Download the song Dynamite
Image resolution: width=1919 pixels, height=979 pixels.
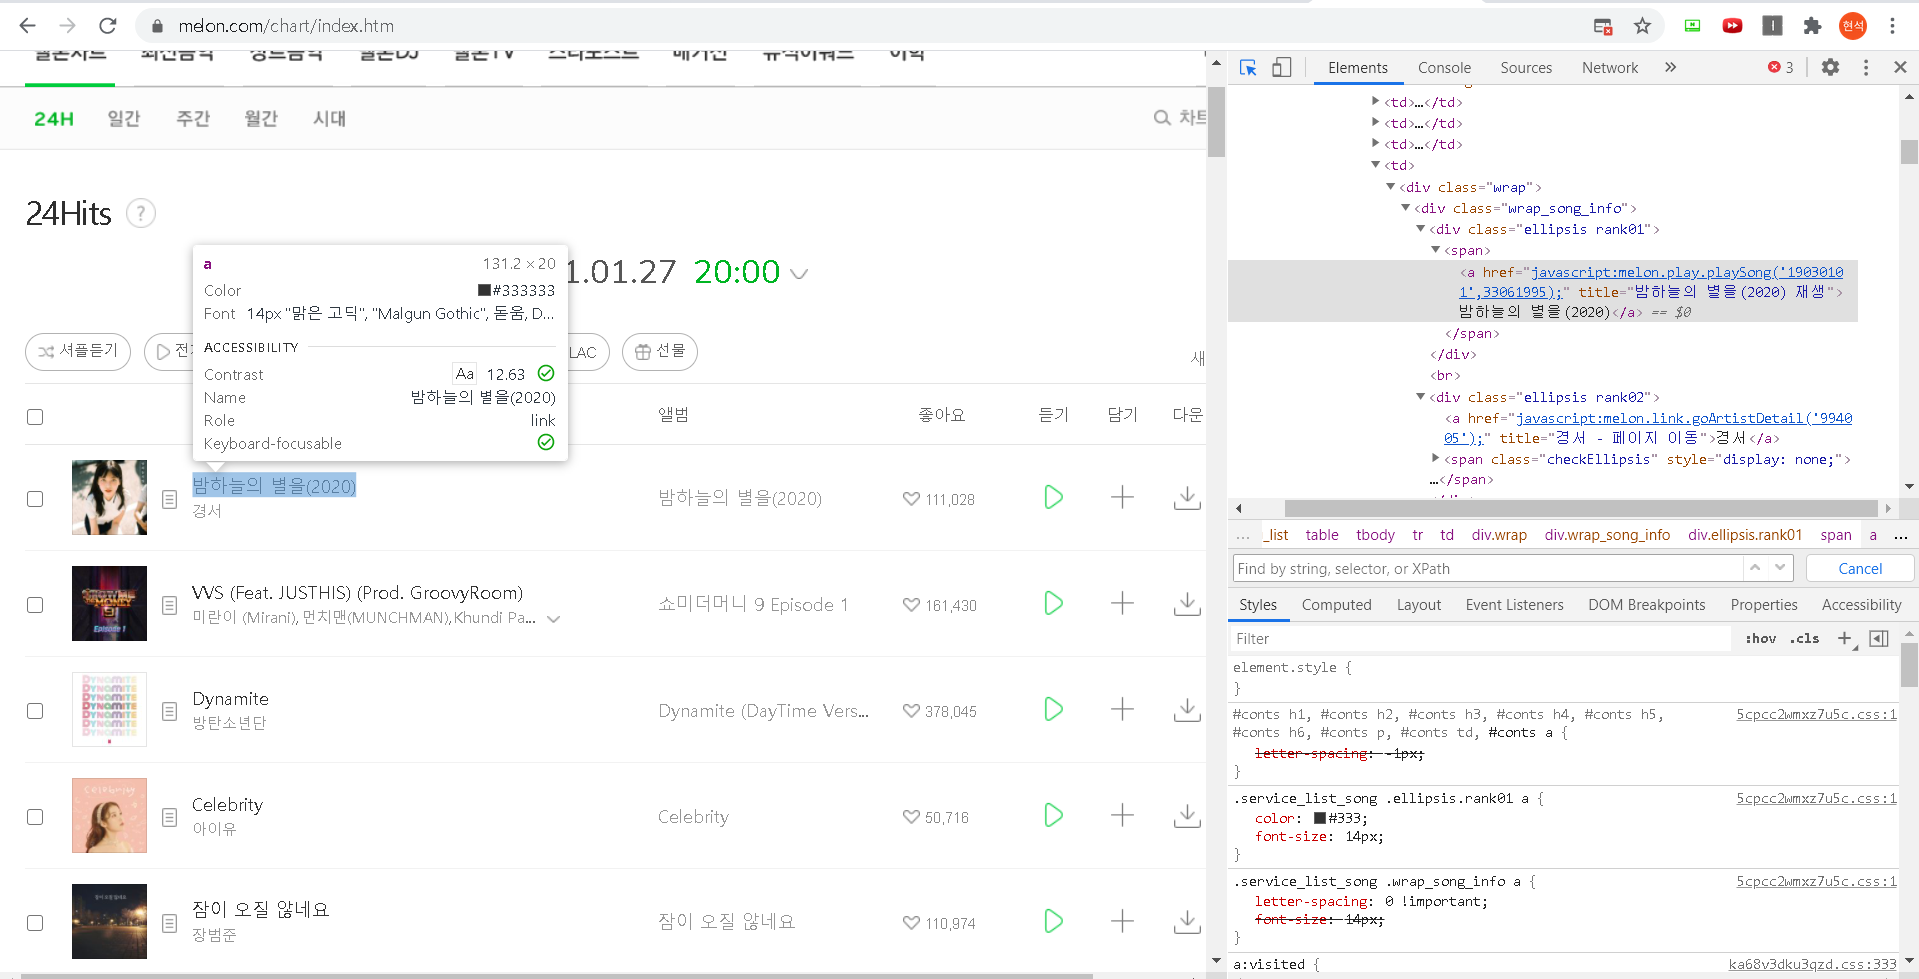(x=1187, y=709)
